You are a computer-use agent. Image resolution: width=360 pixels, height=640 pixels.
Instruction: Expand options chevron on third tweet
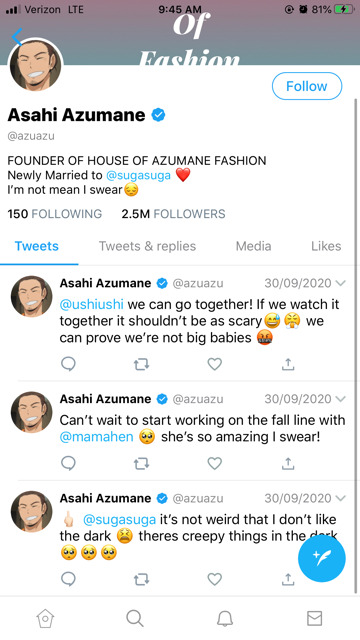(340, 498)
